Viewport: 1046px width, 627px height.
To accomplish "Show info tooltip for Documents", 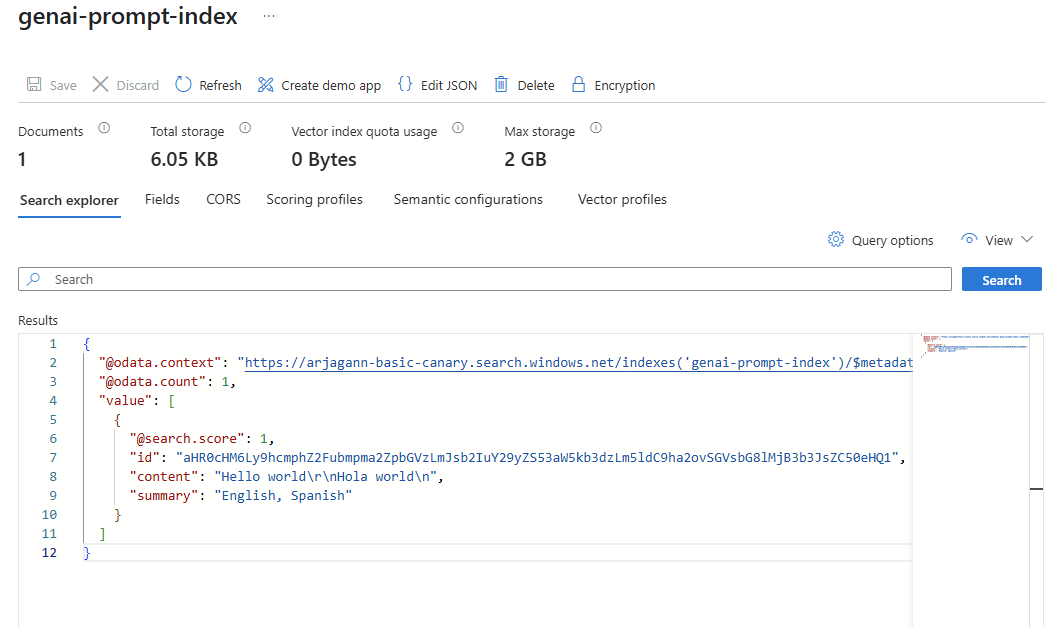I will [104, 129].
